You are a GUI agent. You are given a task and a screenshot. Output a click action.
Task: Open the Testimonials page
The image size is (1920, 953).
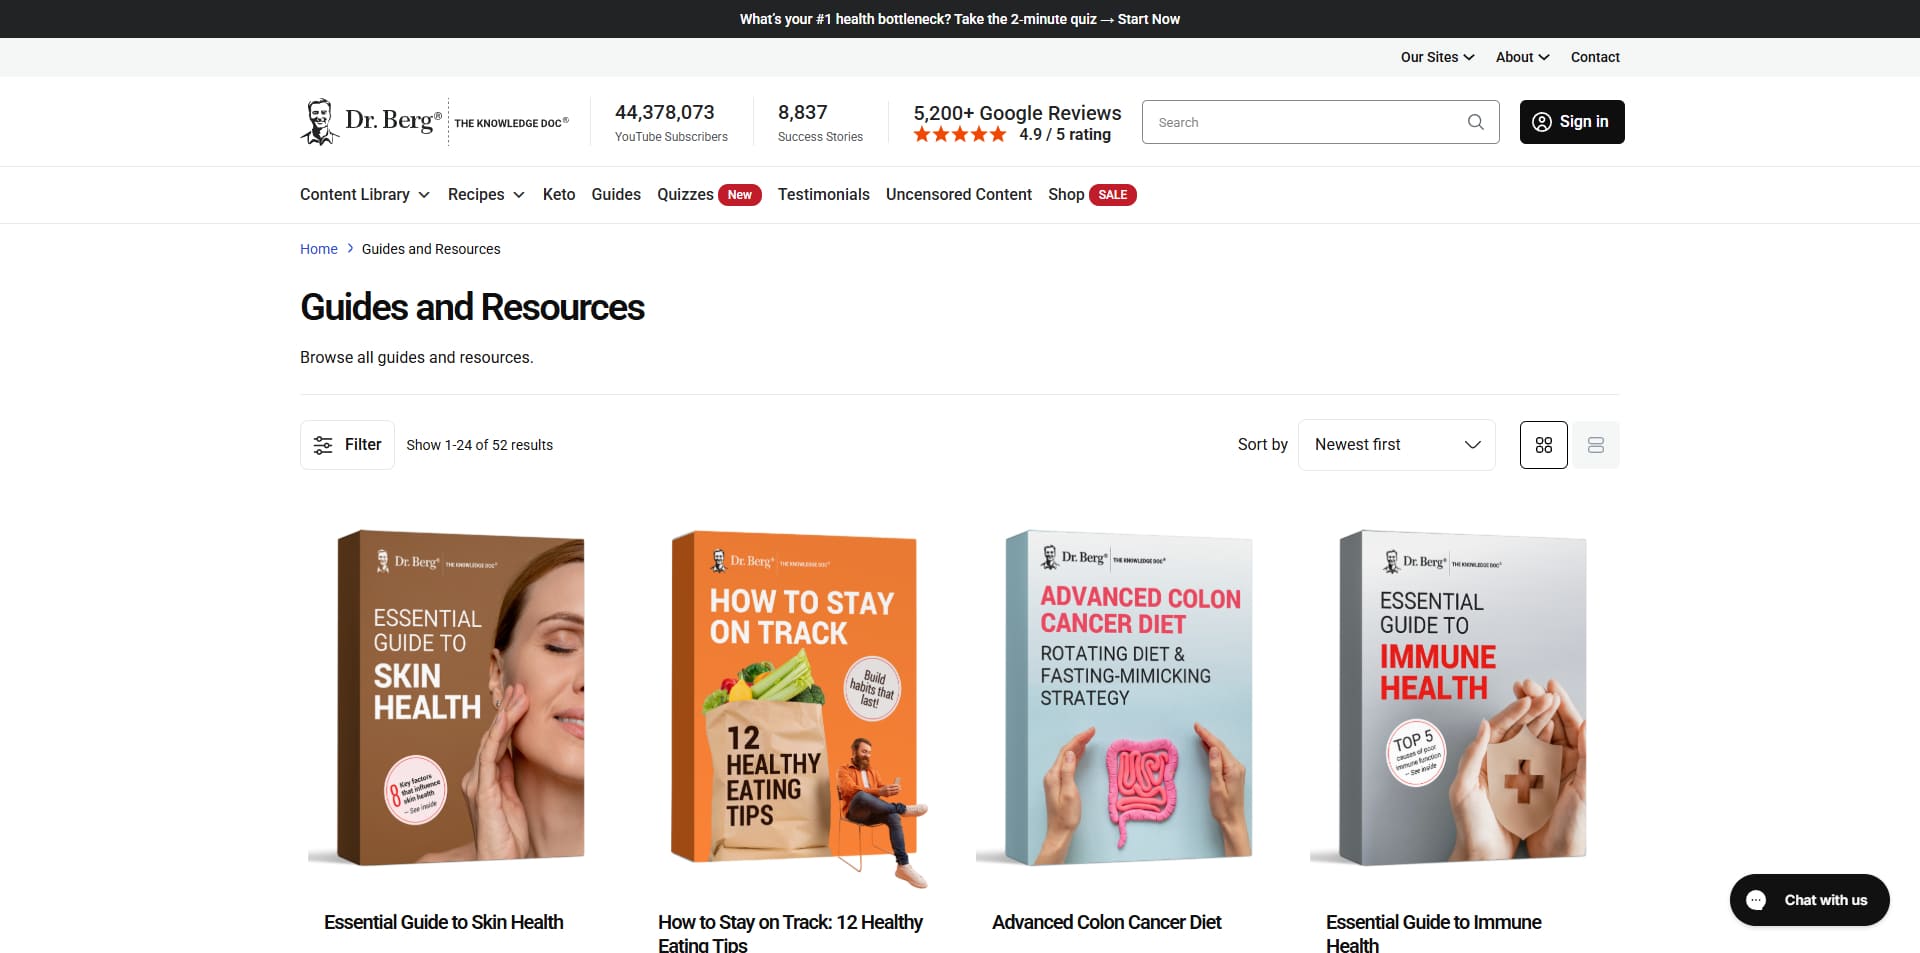(824, 195)
